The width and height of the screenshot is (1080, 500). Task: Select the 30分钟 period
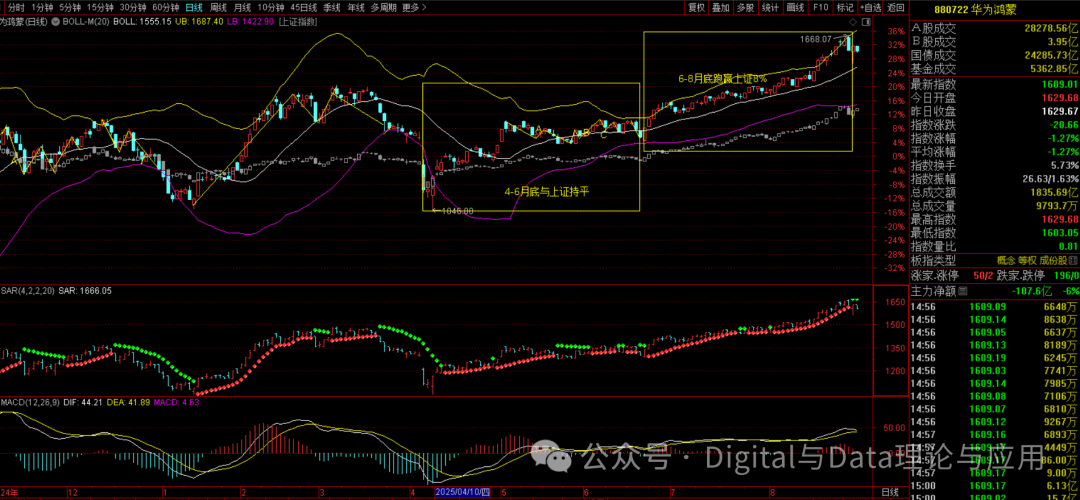pos(132,8)
